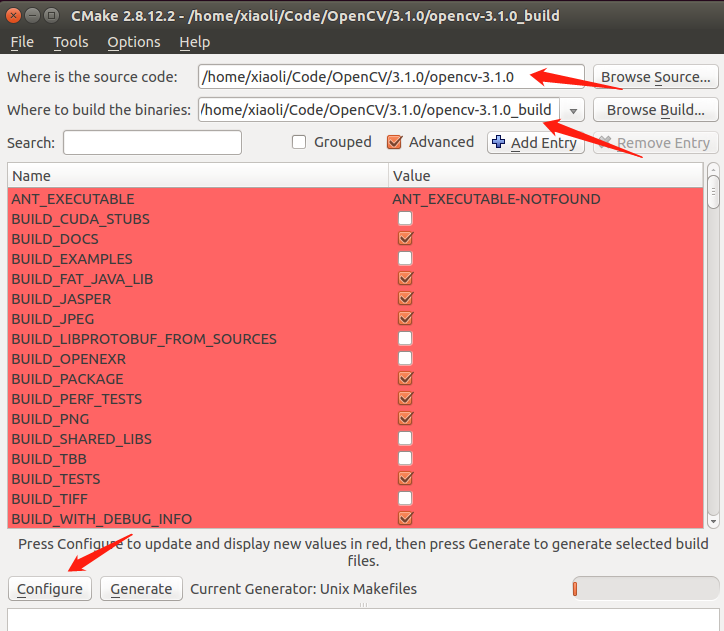Open the Tools menu
724x631 pixels.
tap(71, 42)
